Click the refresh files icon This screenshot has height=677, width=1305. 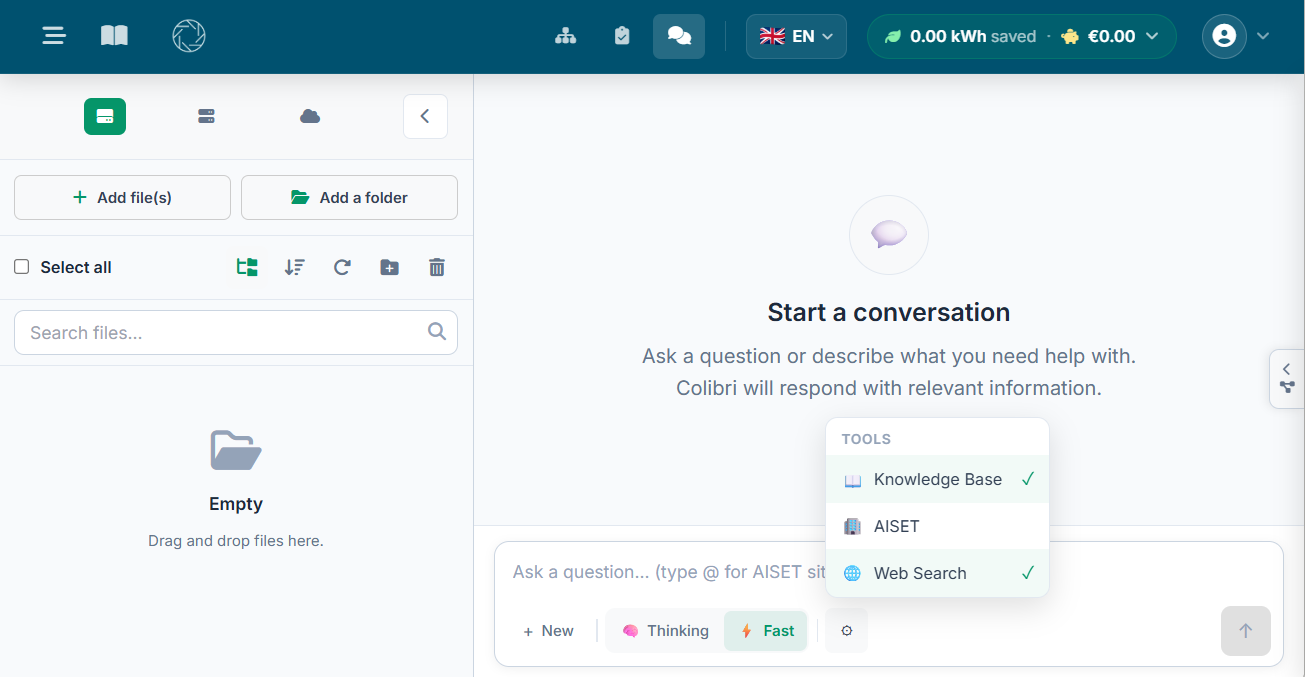pyautogui.click(x=342, y=267)
